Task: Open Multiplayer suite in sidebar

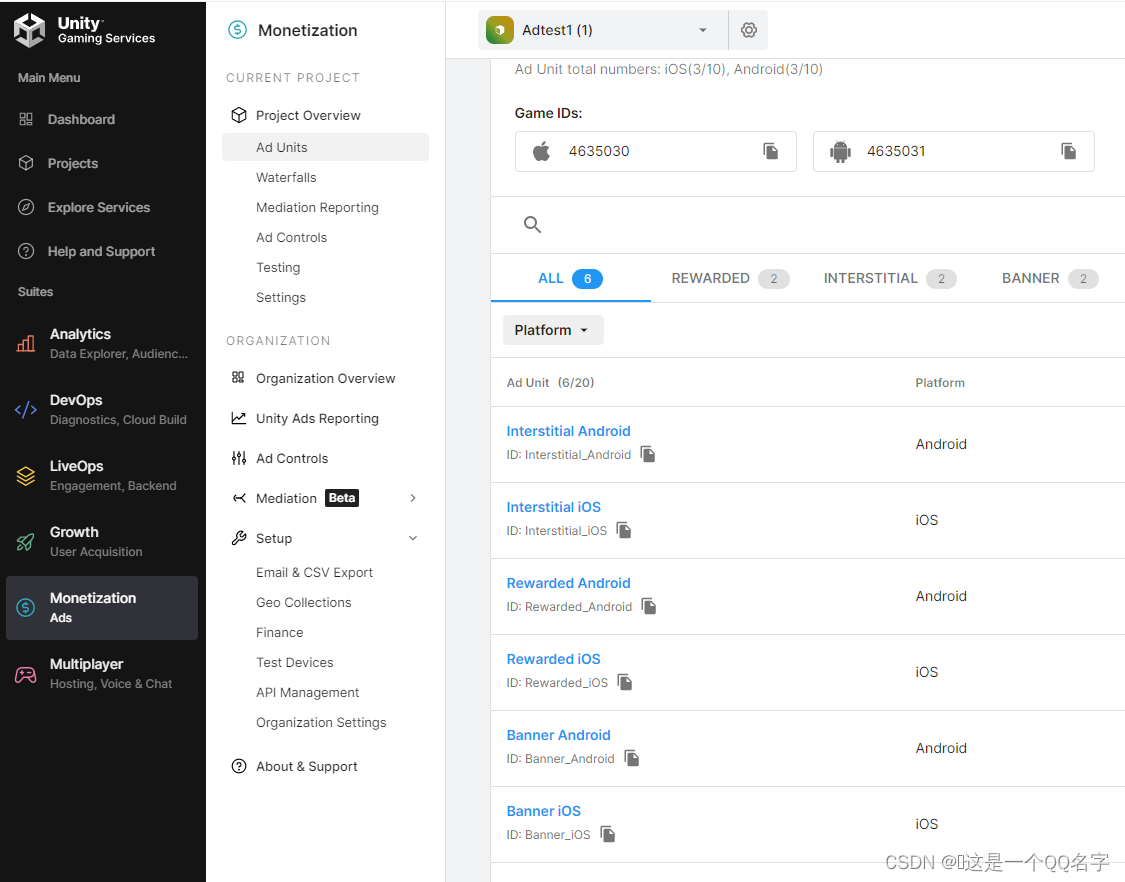Action: click(102, 673)
